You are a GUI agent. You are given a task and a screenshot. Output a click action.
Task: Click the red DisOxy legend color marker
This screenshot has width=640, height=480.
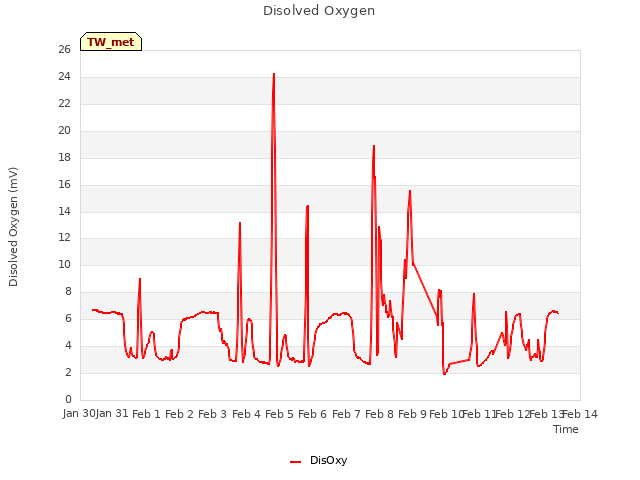coord(295,462)
